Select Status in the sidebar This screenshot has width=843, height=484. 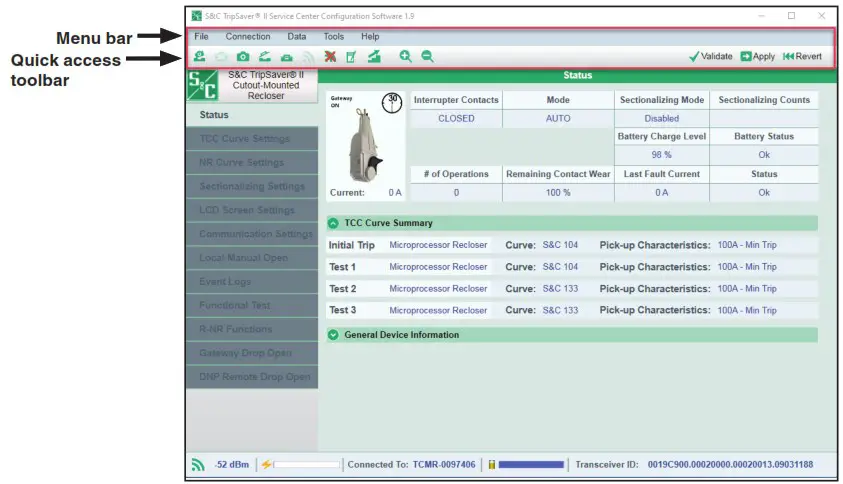click(252, 115)
